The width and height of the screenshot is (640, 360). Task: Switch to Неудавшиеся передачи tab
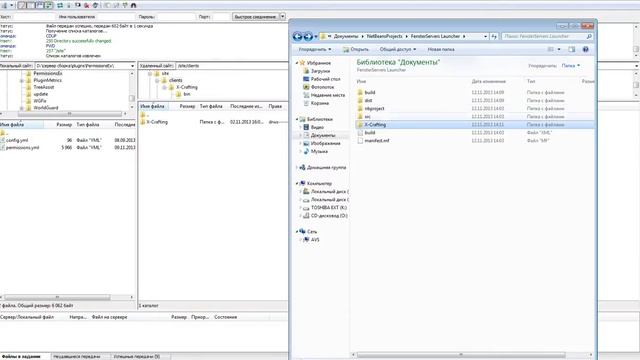[x=77, y=356]
